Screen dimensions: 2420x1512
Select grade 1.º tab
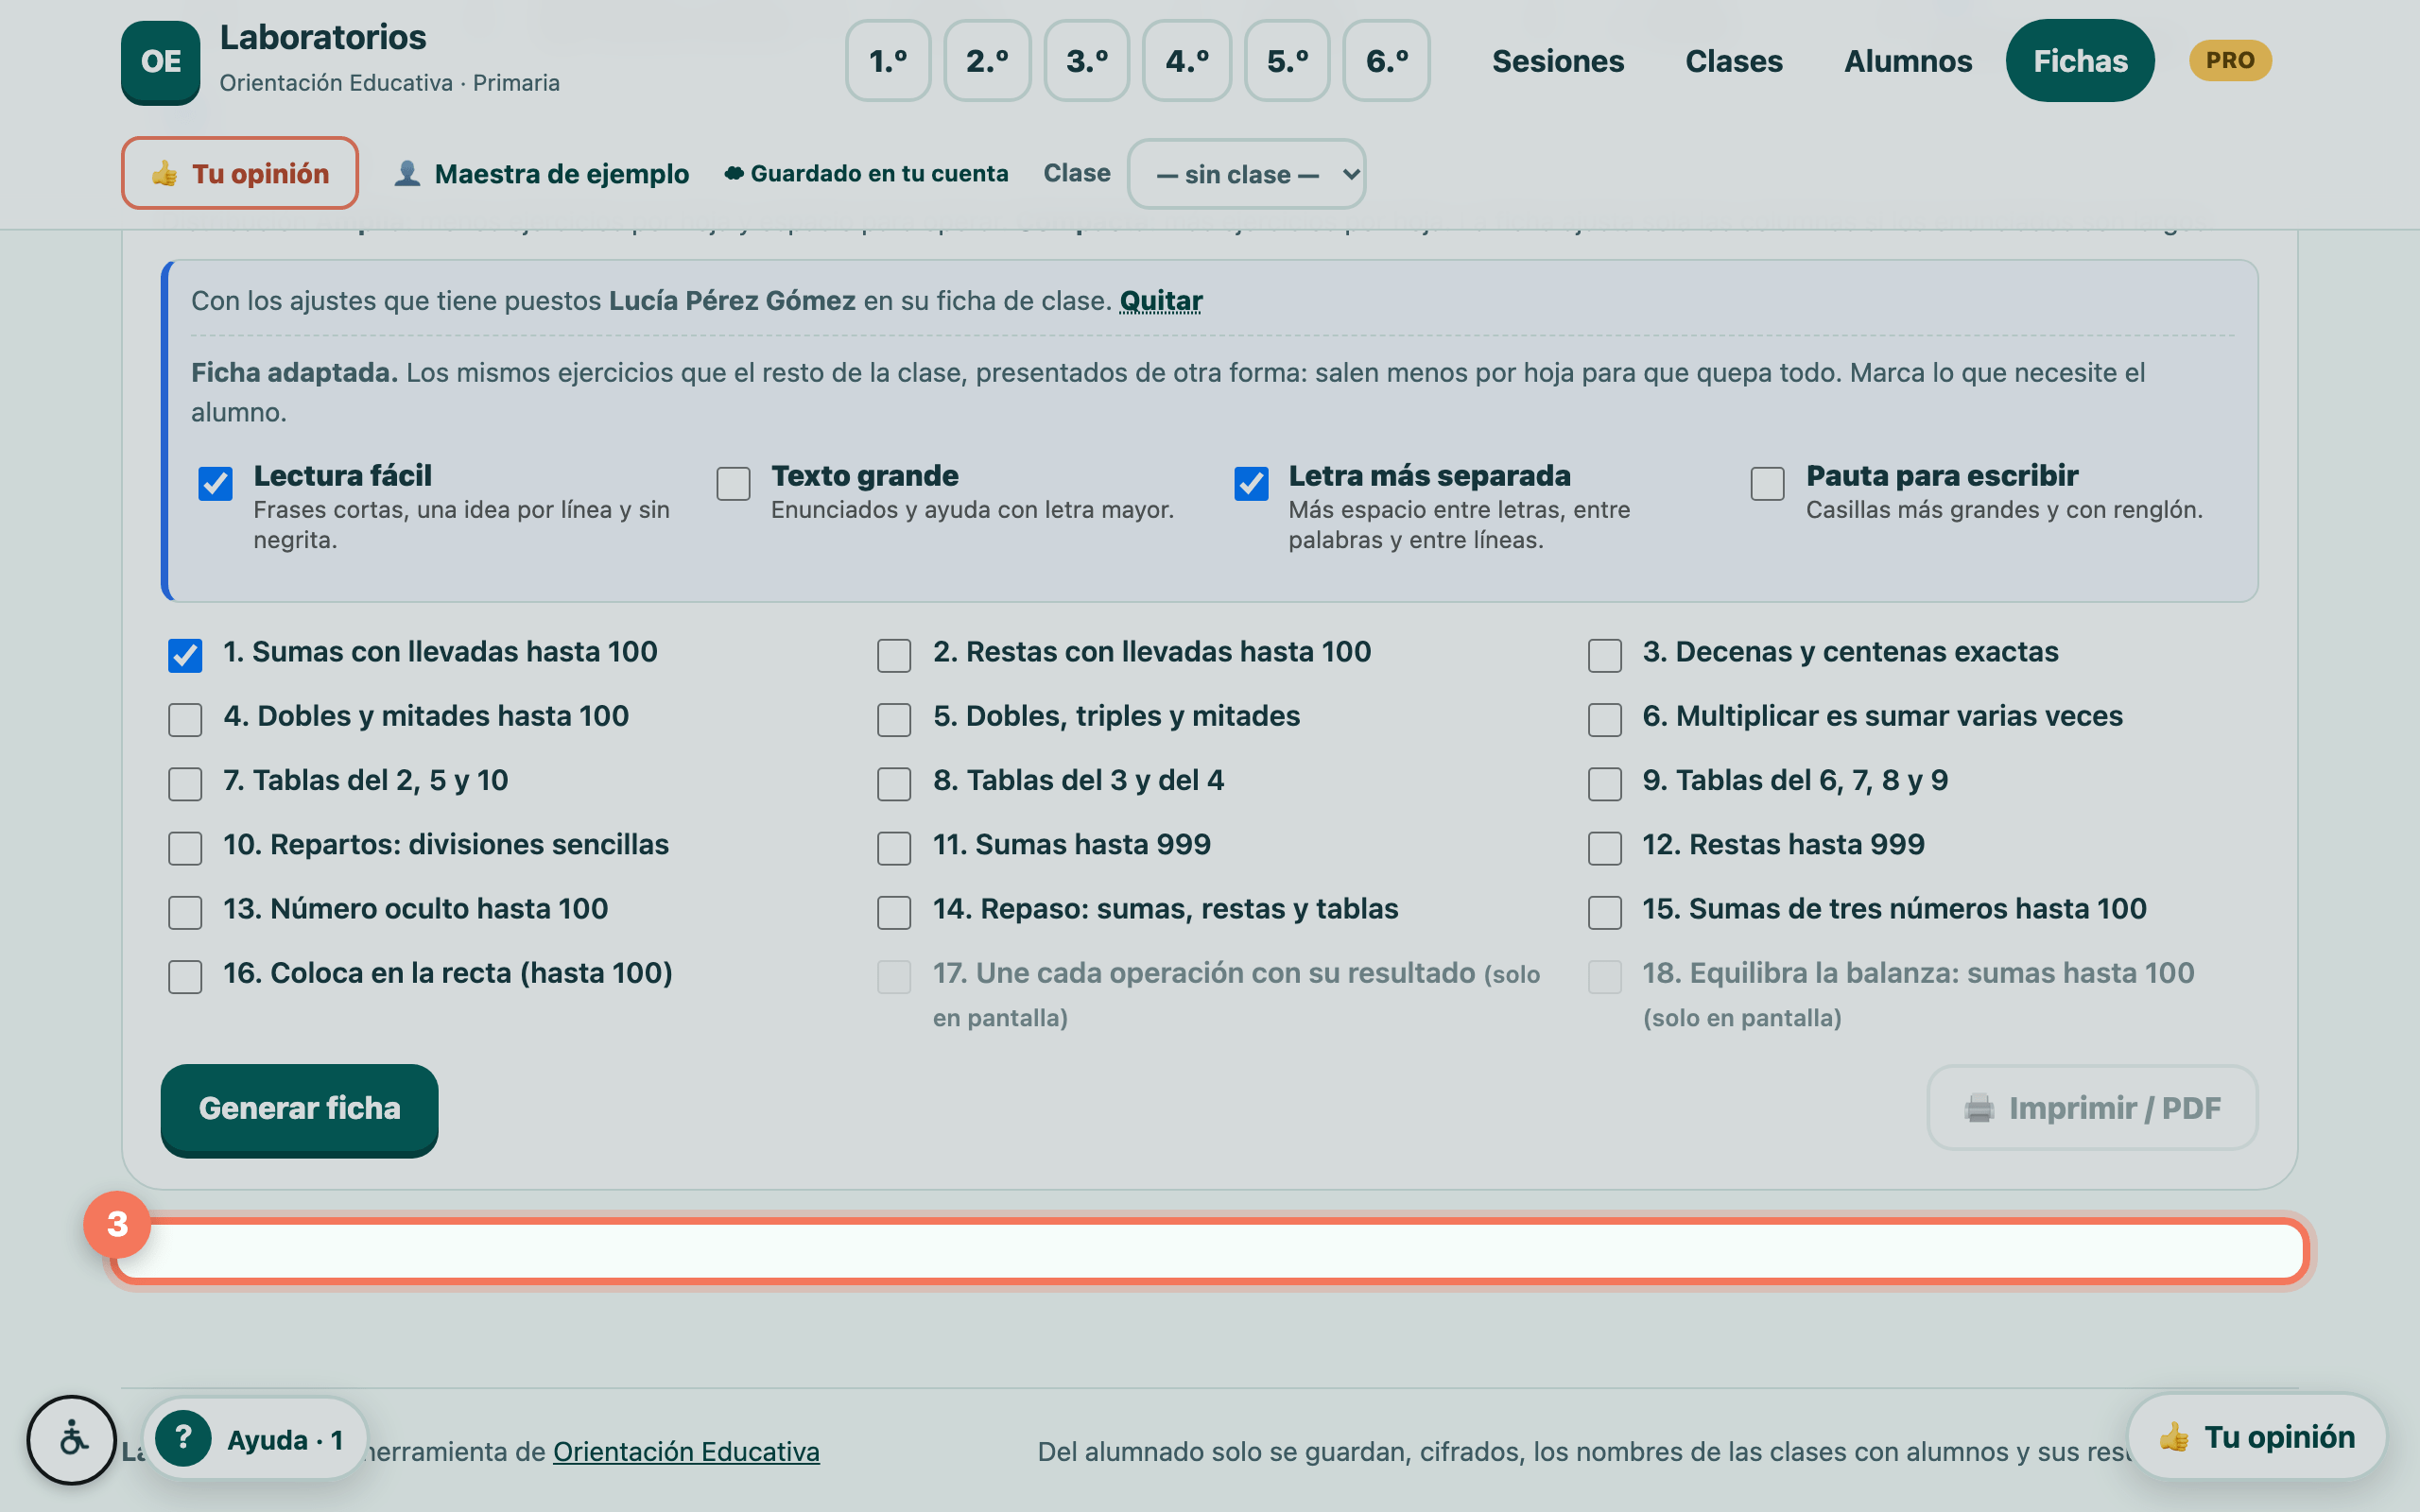[888, 61]
